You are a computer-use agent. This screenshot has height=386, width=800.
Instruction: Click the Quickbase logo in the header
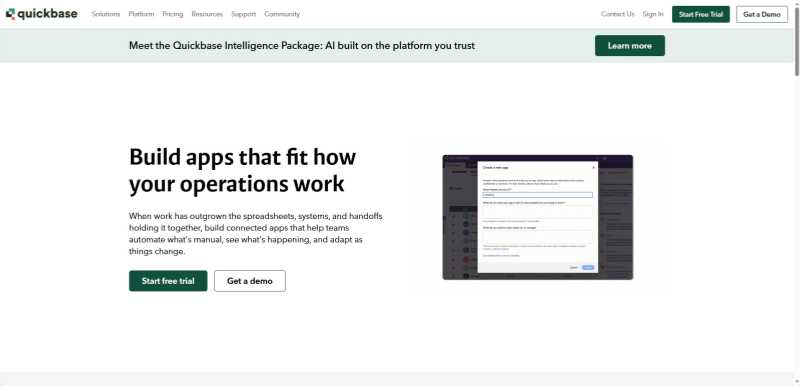point(41,14)
